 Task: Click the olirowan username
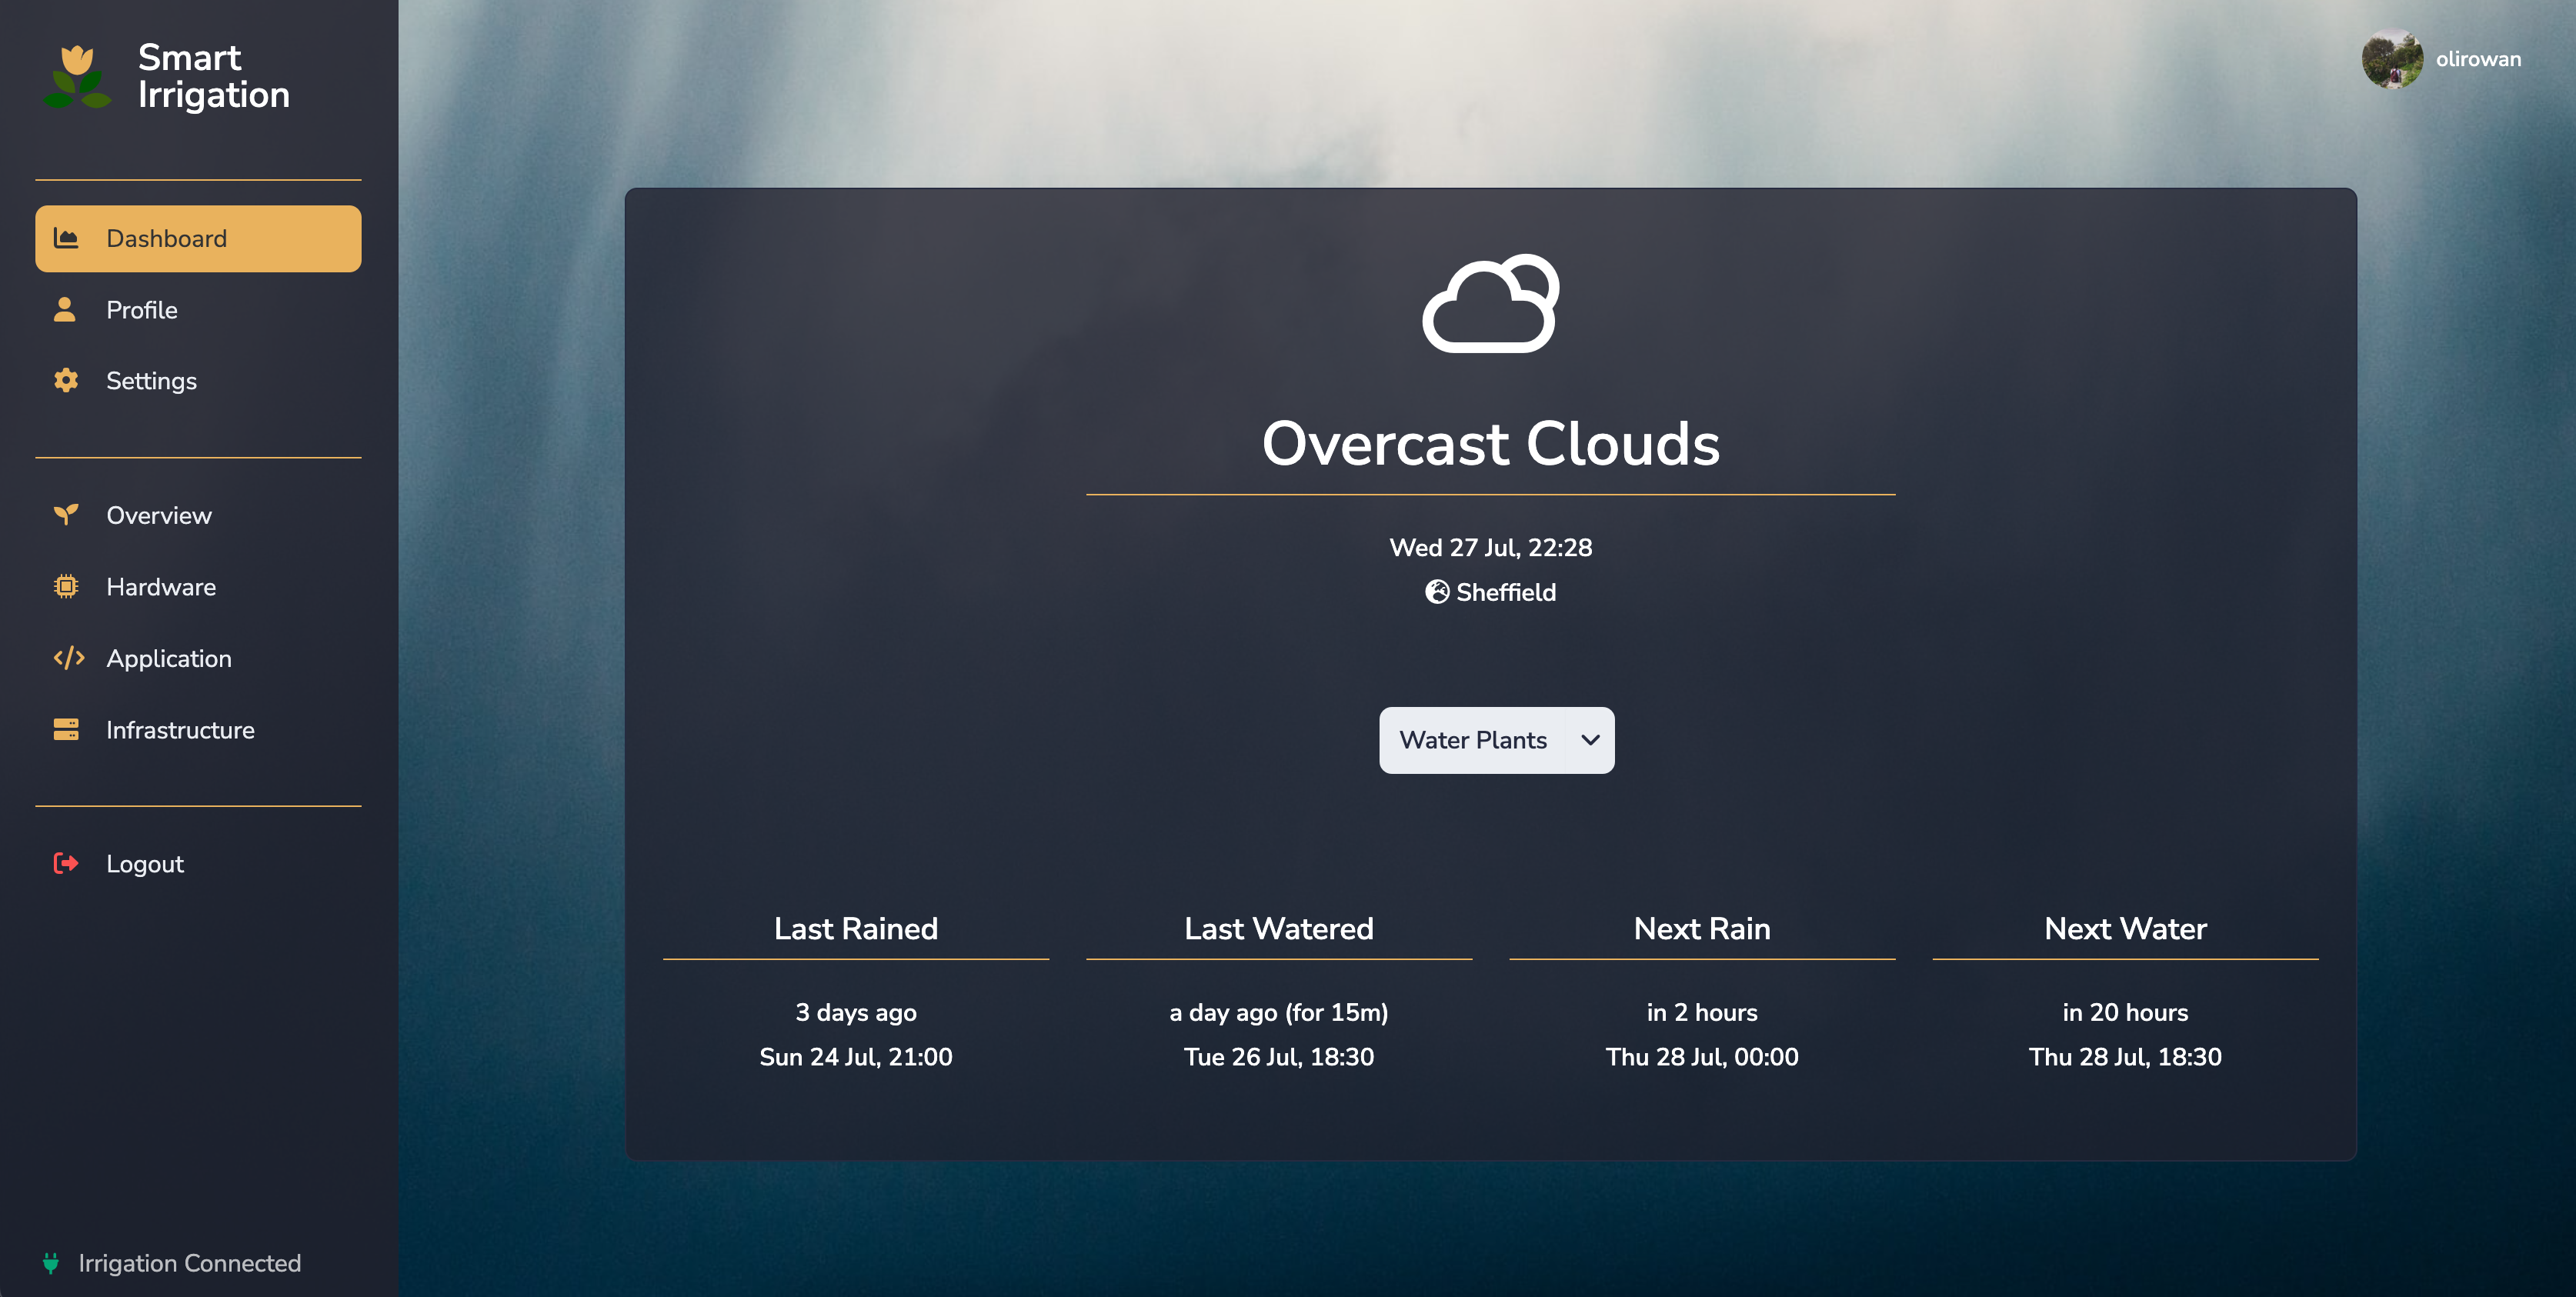click(2478, 59)
